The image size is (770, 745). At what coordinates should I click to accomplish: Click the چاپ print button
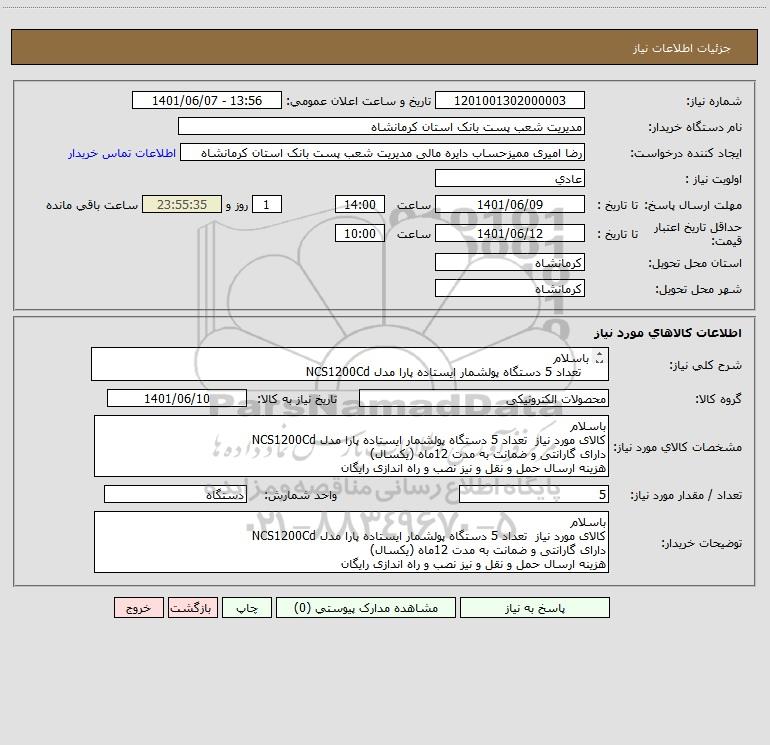(x=247, y=608)
